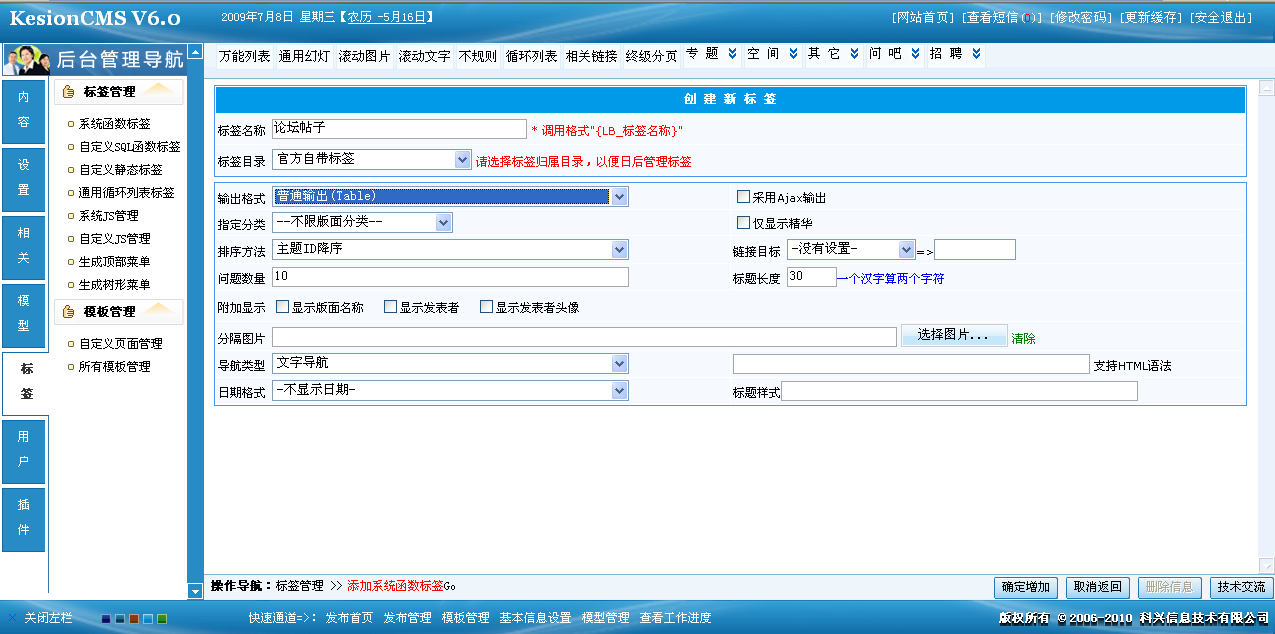Click the sidebar scroll-down arrow icon
The width and height of the screenshot is (1275, 634).
(x=195, y=591)
